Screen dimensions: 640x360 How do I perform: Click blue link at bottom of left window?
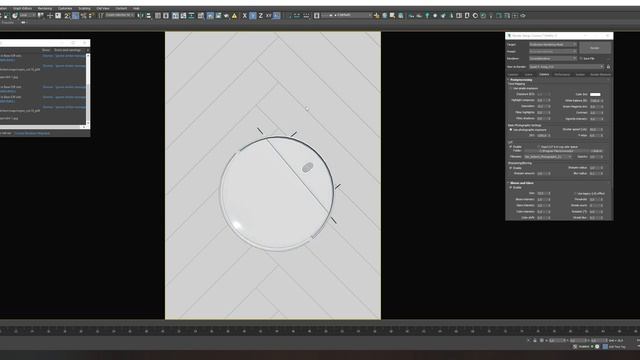(x=32, y=133)
